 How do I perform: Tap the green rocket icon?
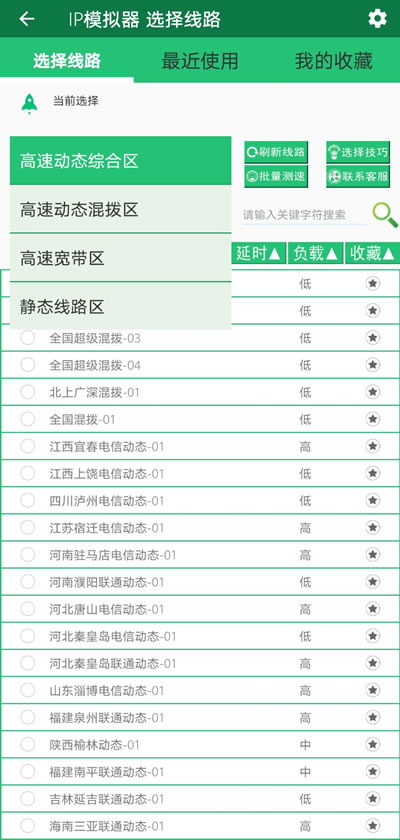[29, 103]
